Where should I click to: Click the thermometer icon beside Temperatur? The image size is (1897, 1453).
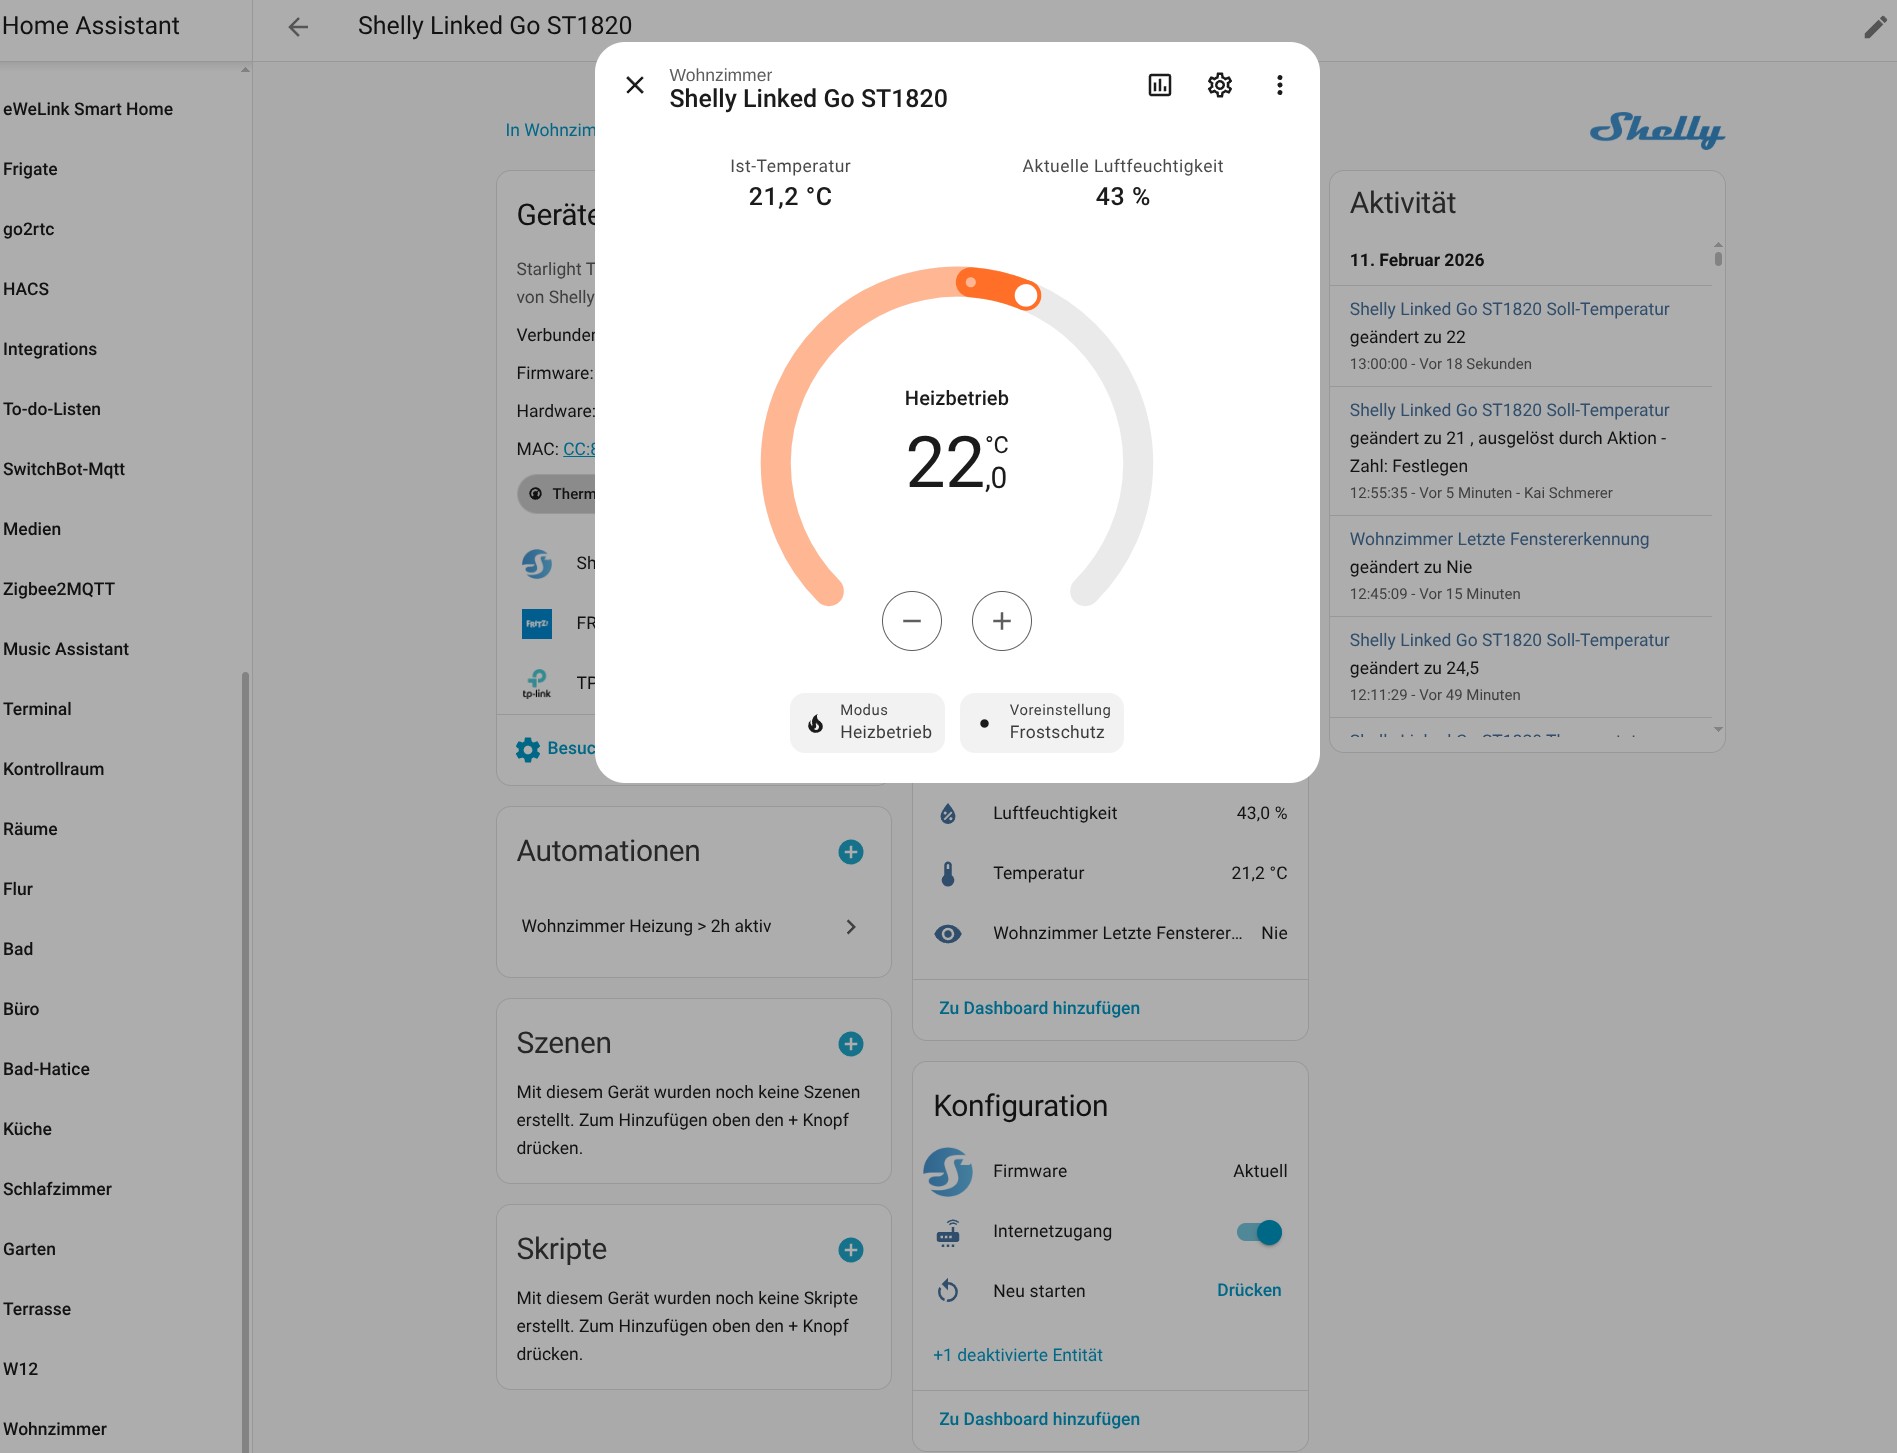coord(948,874)
